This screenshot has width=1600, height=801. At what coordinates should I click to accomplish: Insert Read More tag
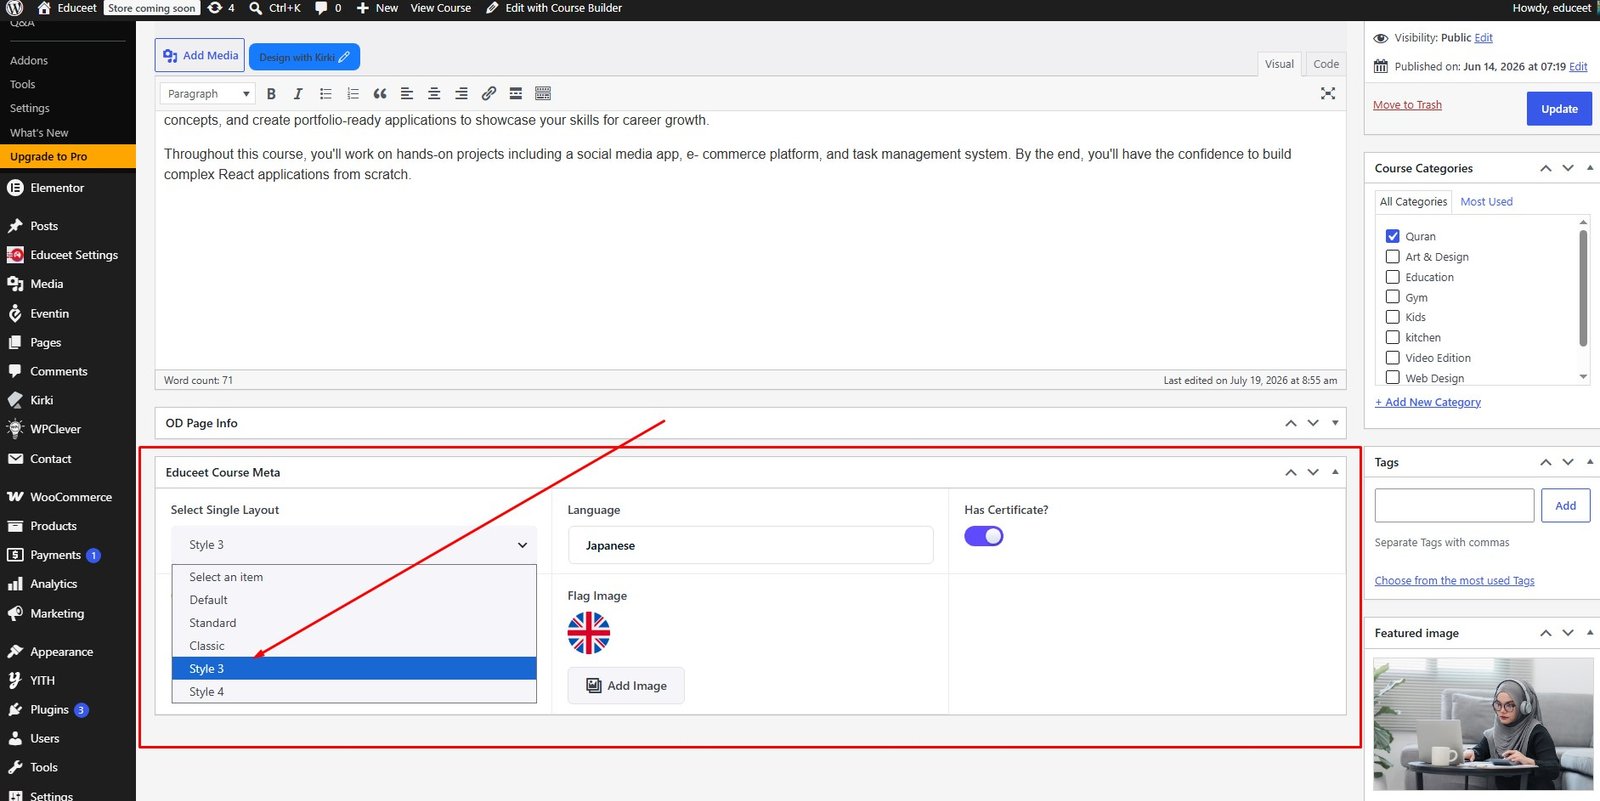[516, 94]
